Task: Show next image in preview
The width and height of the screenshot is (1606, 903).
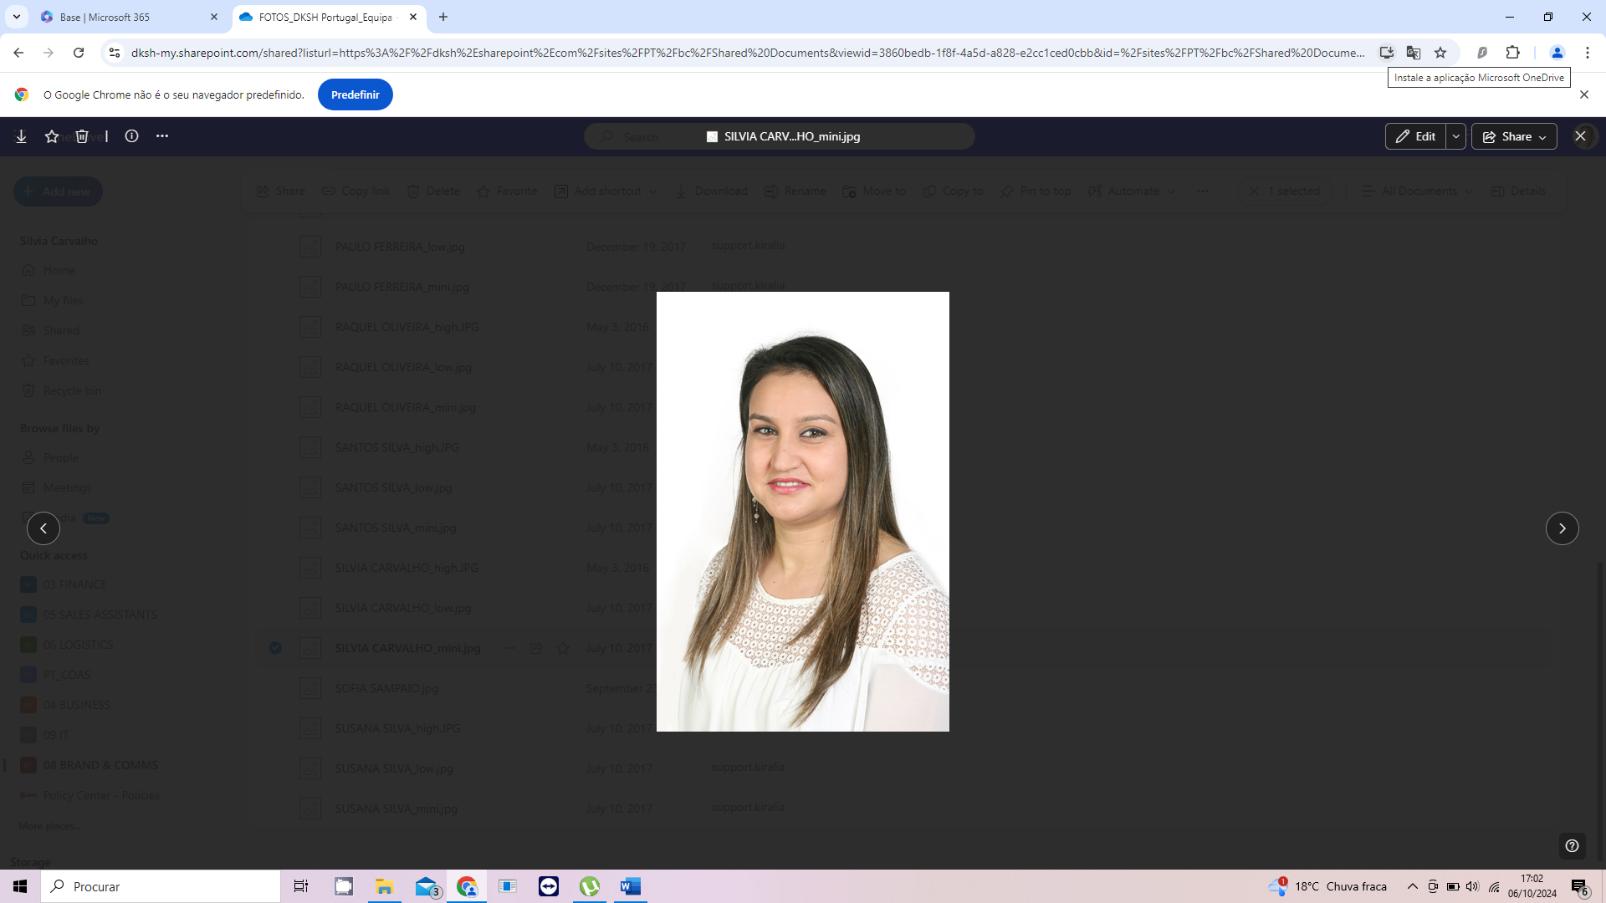Action: click(x=1562, y=528)
